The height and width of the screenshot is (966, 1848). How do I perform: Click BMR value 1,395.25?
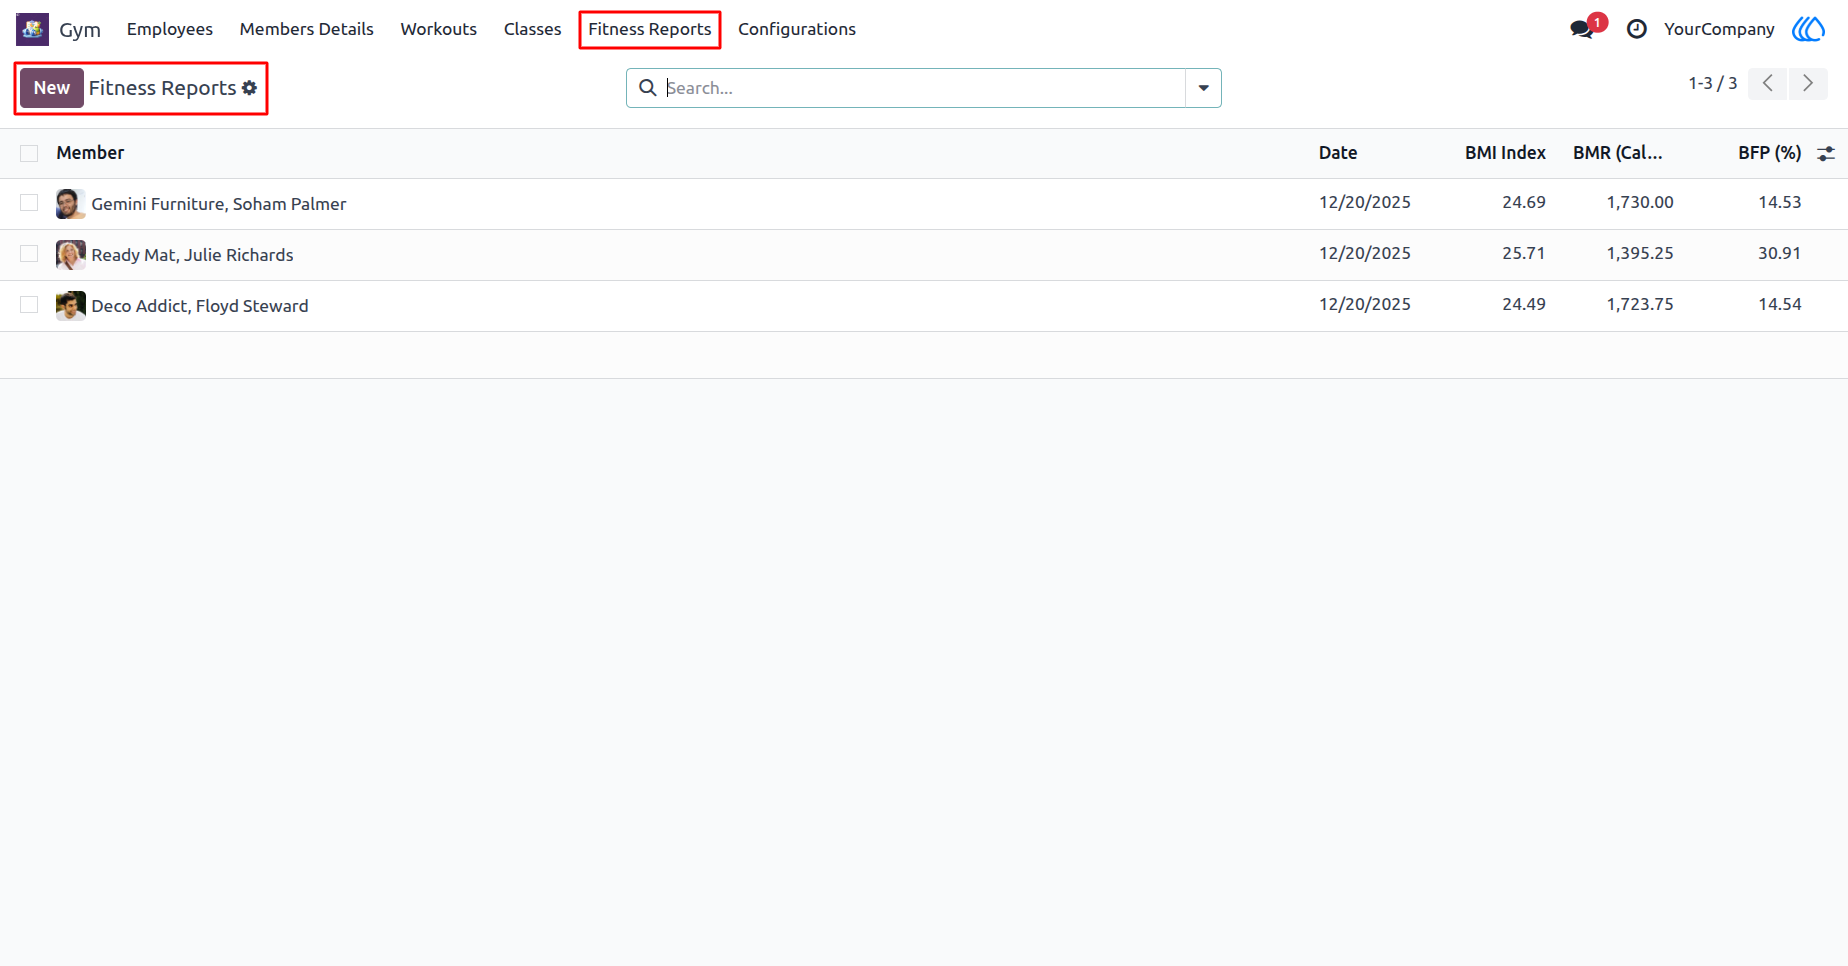[x=1640, y=253]
